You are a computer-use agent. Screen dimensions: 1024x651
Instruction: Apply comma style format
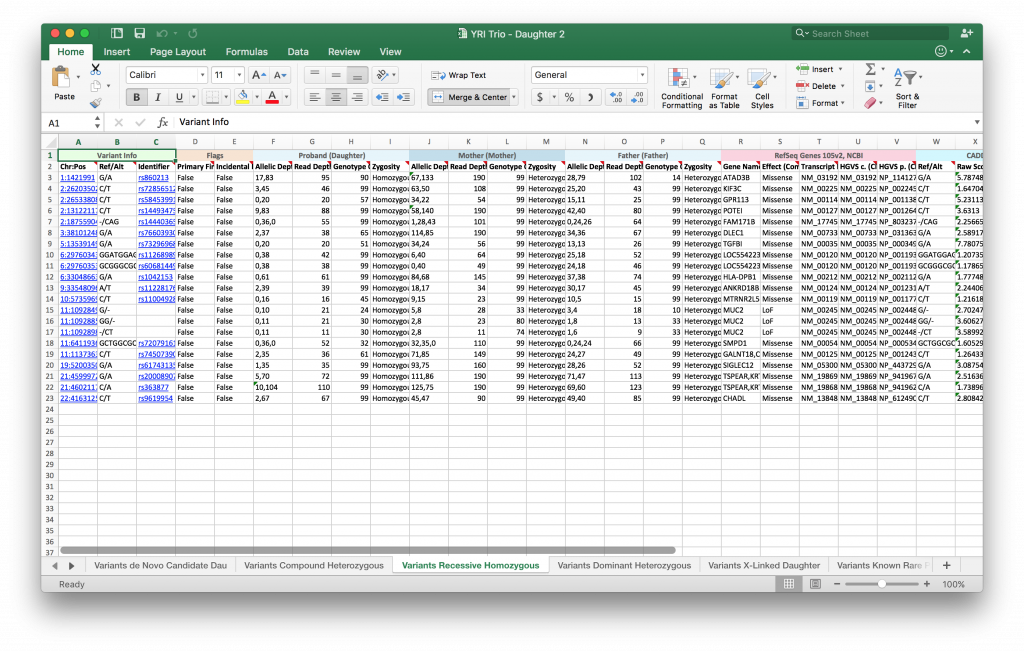[x=590, y=97]
